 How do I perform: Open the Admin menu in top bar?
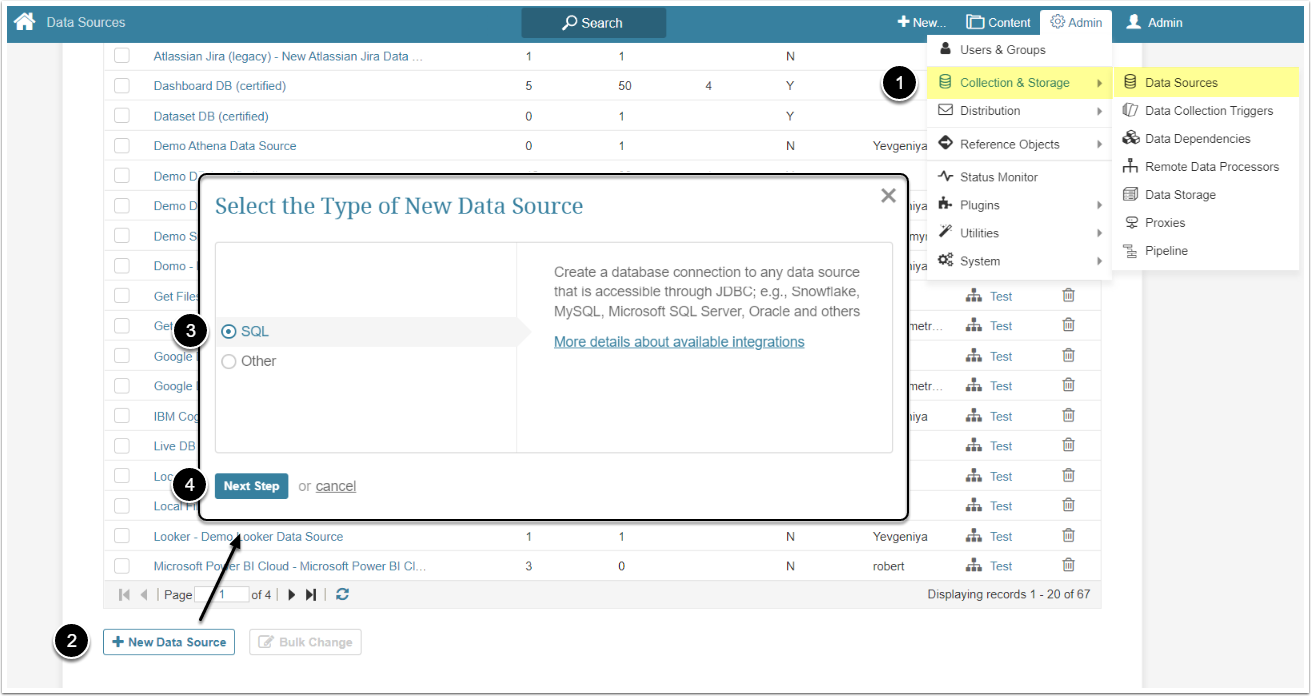(1076, 22)
